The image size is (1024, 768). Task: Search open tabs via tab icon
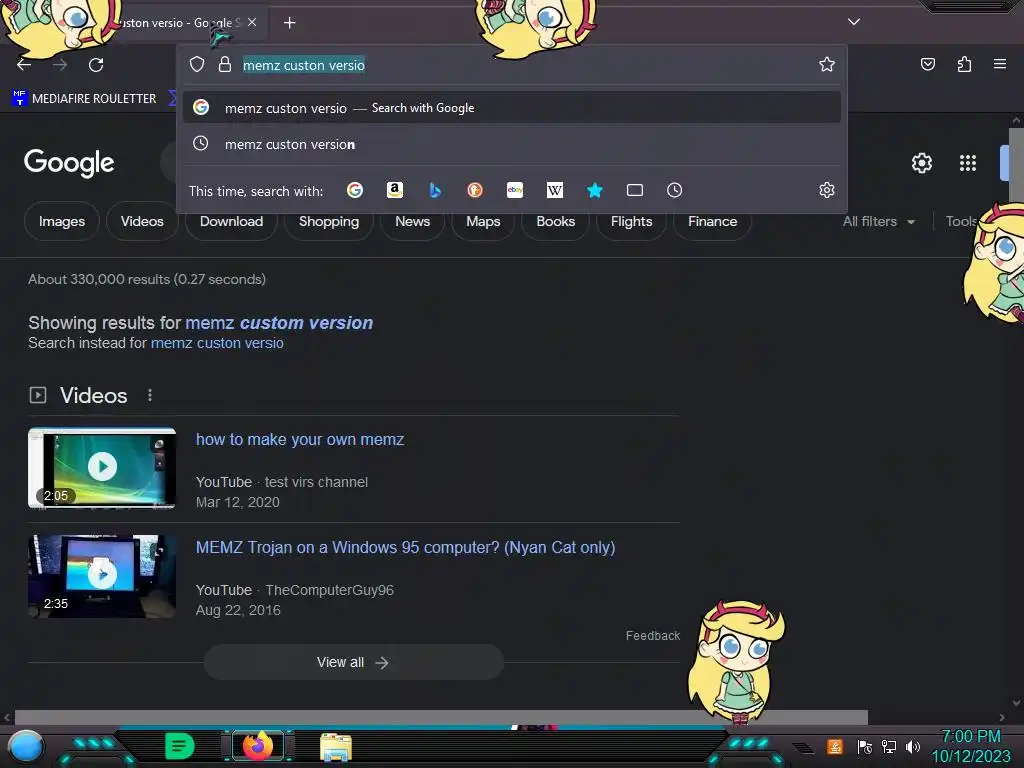pyautogui.click(x=635, y=190)
